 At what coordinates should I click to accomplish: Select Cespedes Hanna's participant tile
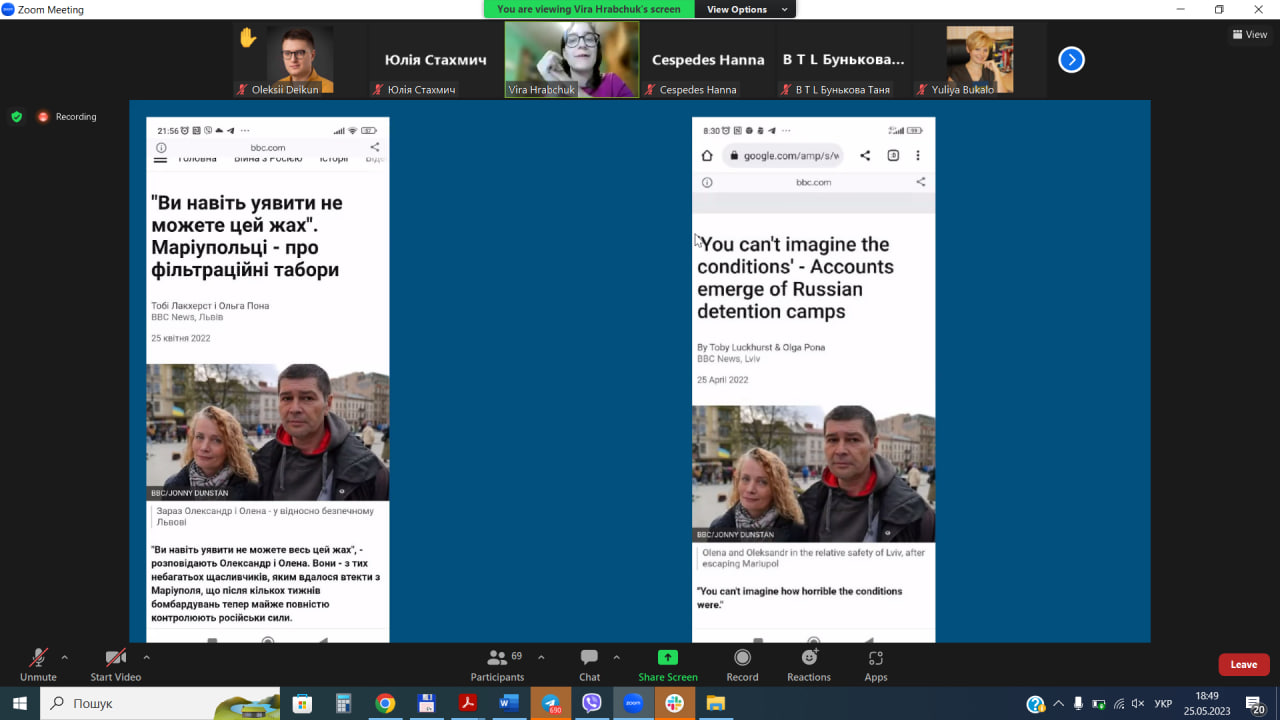point(708,60)
